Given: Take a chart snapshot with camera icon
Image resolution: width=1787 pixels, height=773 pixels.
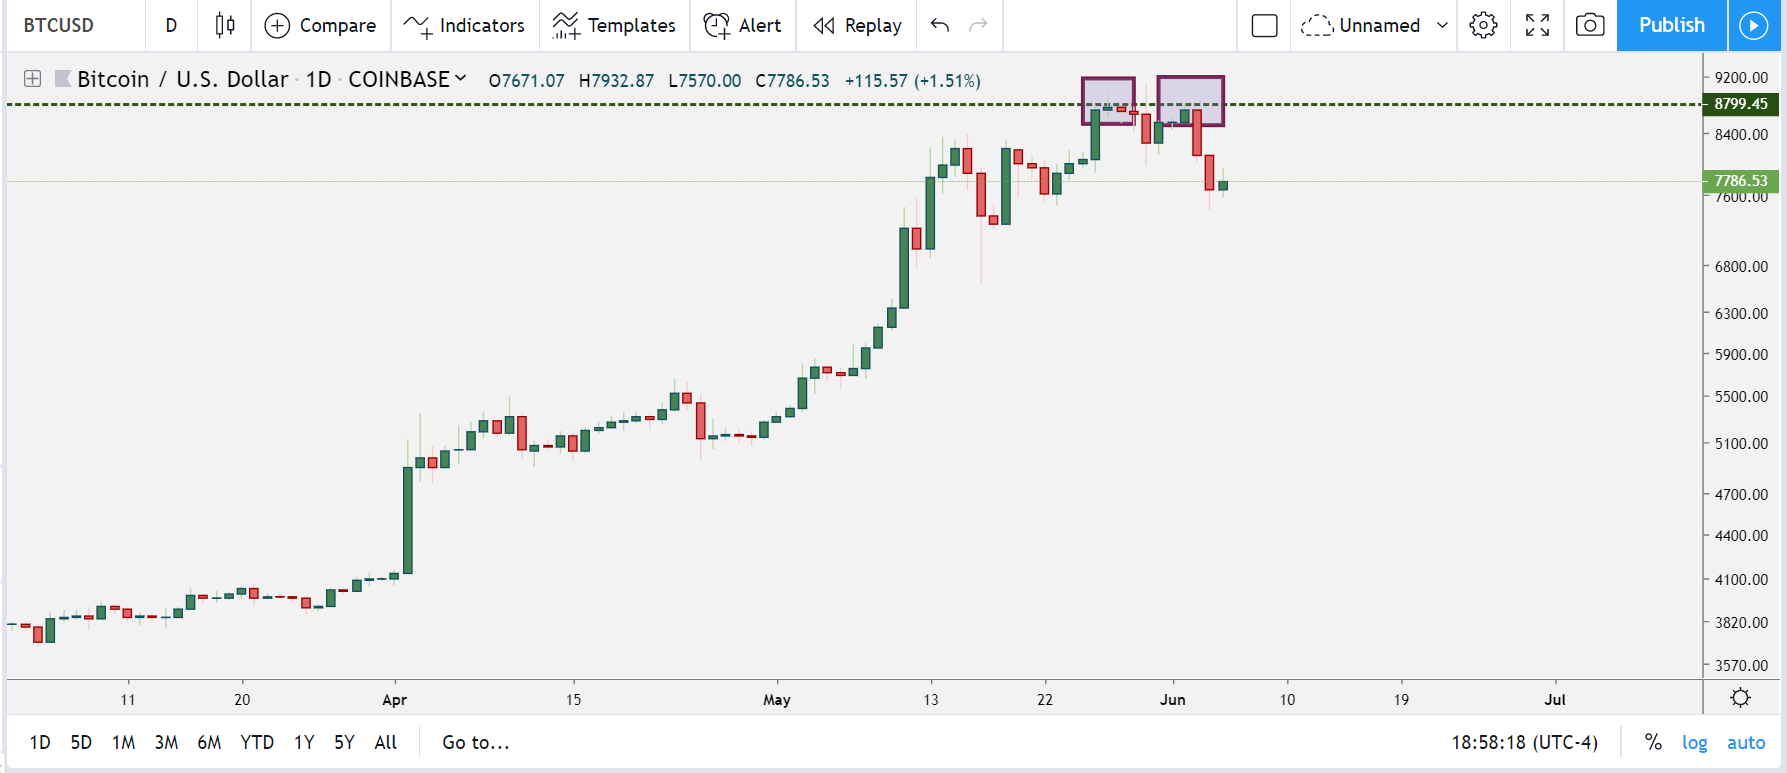Looking at the screenshot, I should [1590, 25].
